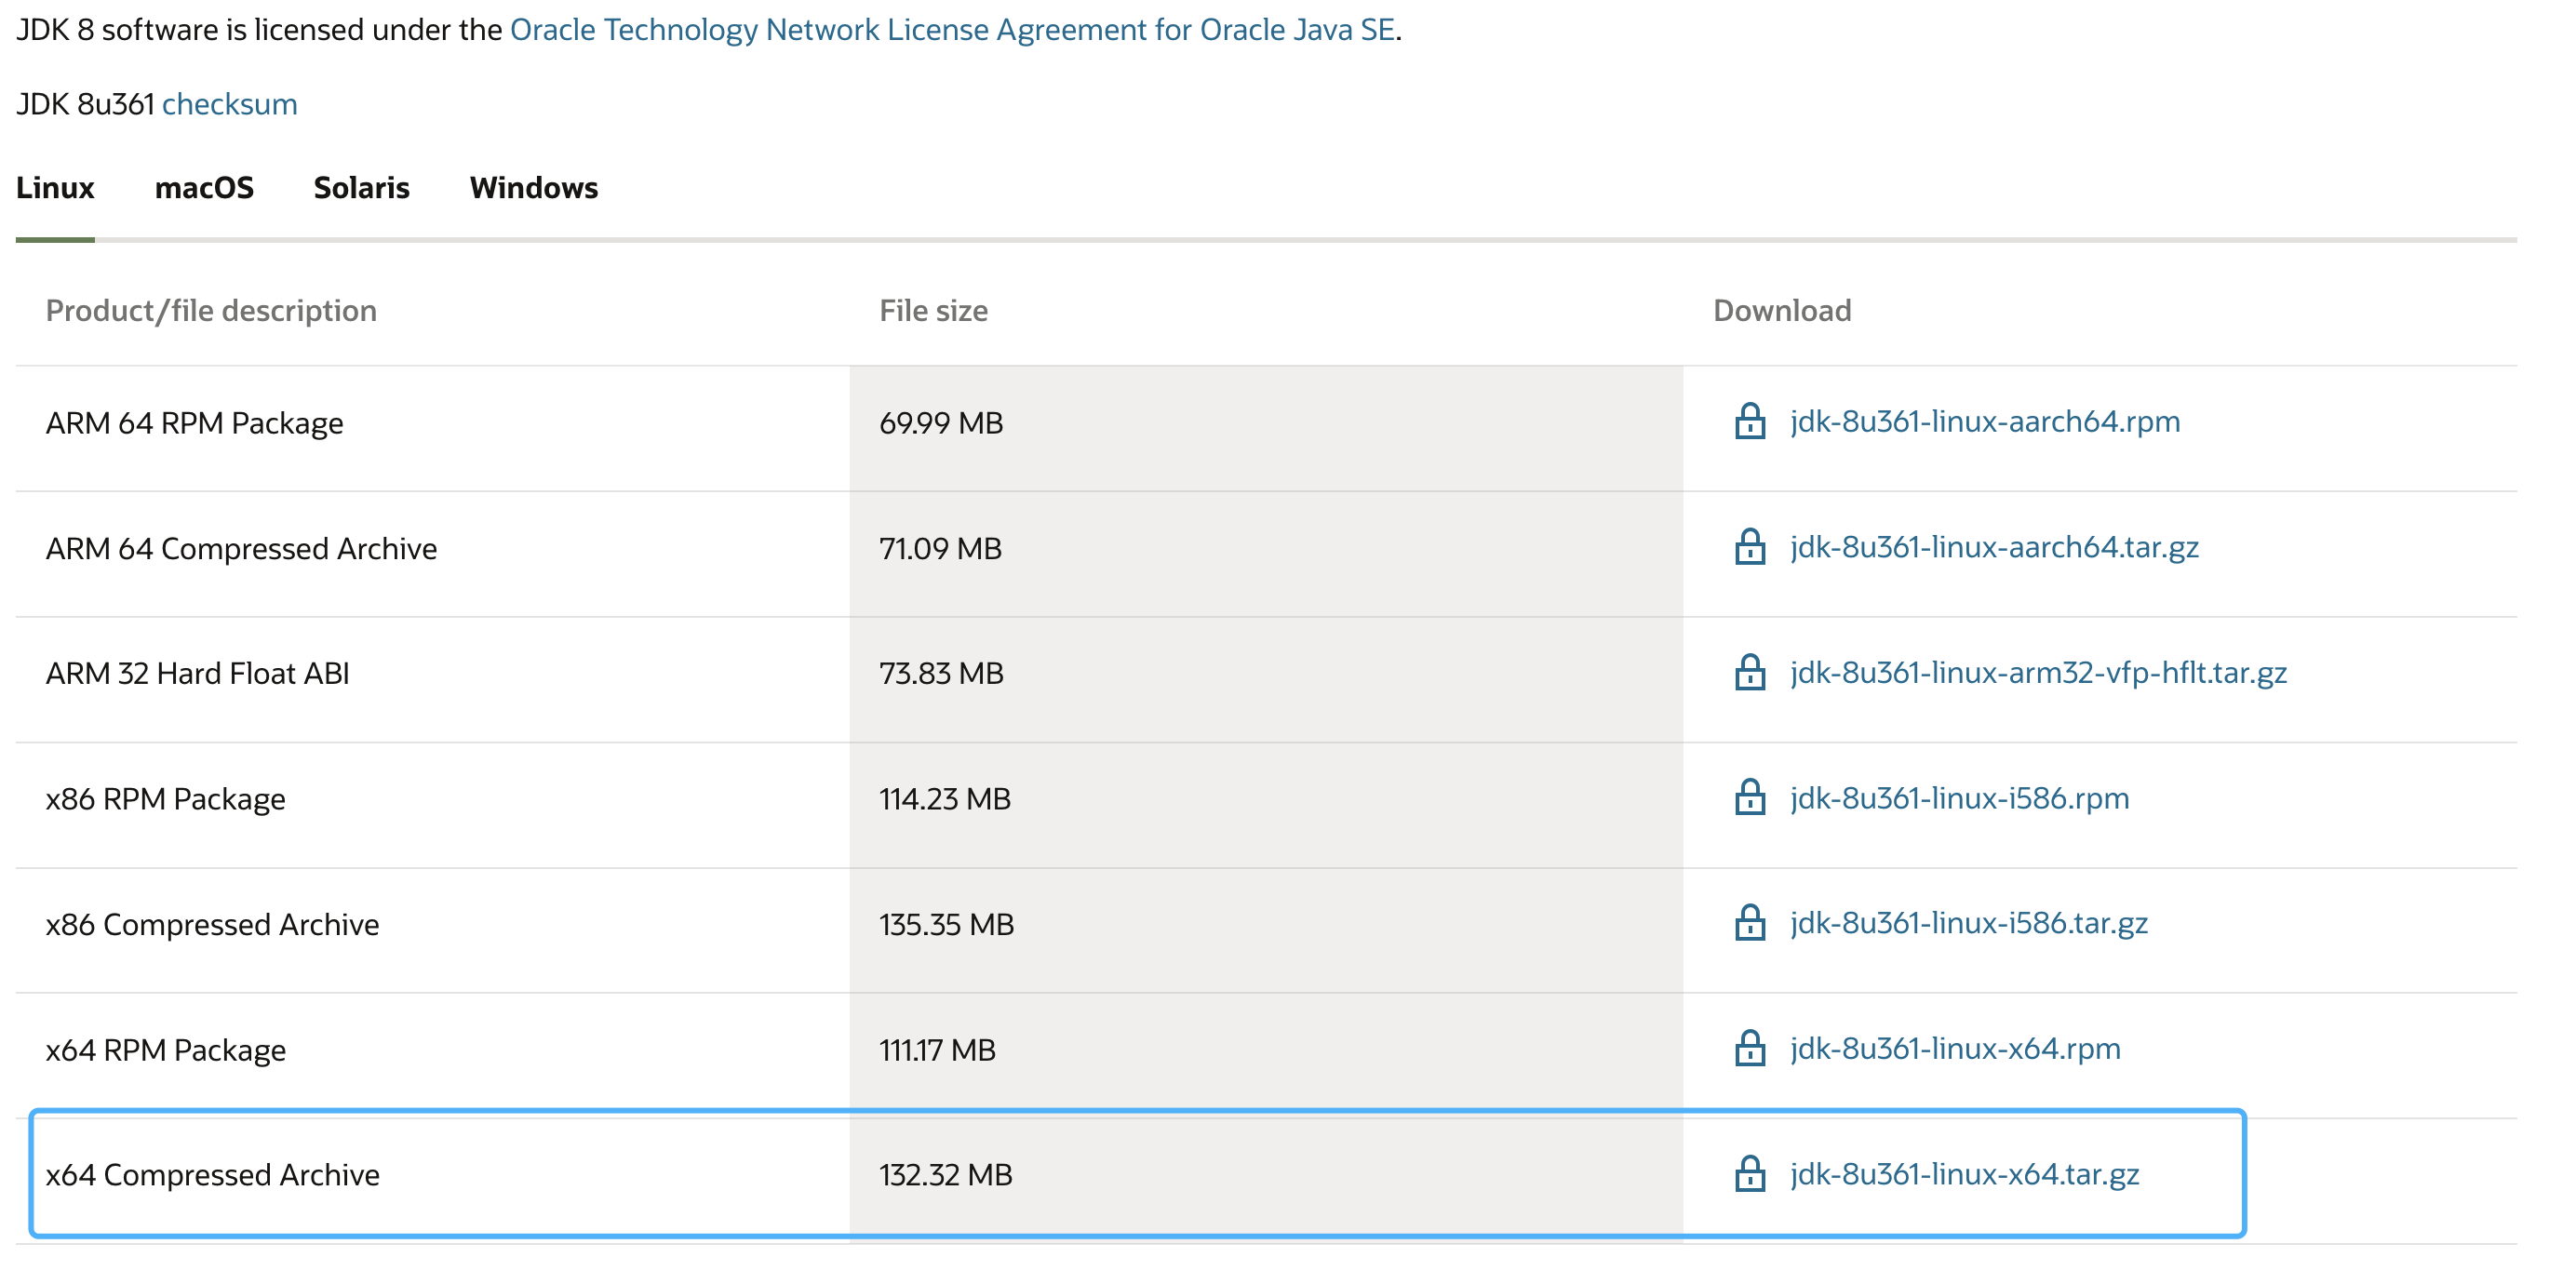Viewport: 2576px width, 1284px height.
Task: Download jdk-8u361-linux-x64.rpm
Action: pos(1955,1048)
